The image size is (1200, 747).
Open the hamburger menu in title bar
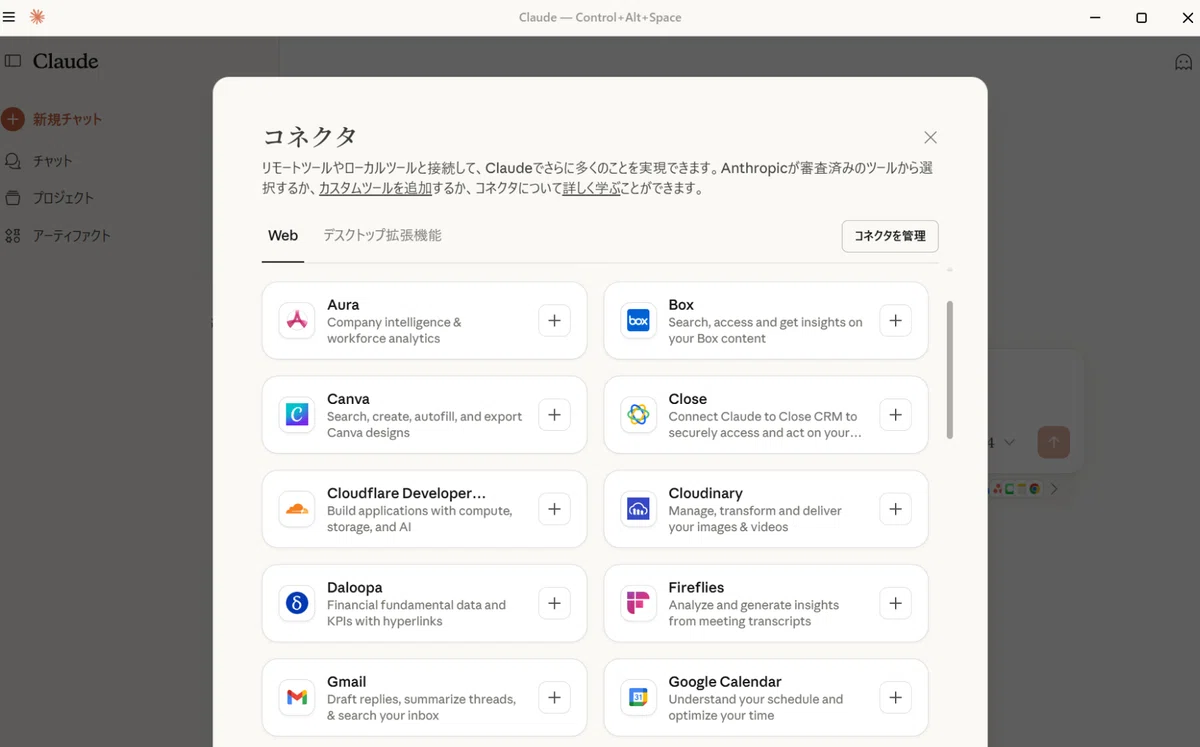[9, 17]
